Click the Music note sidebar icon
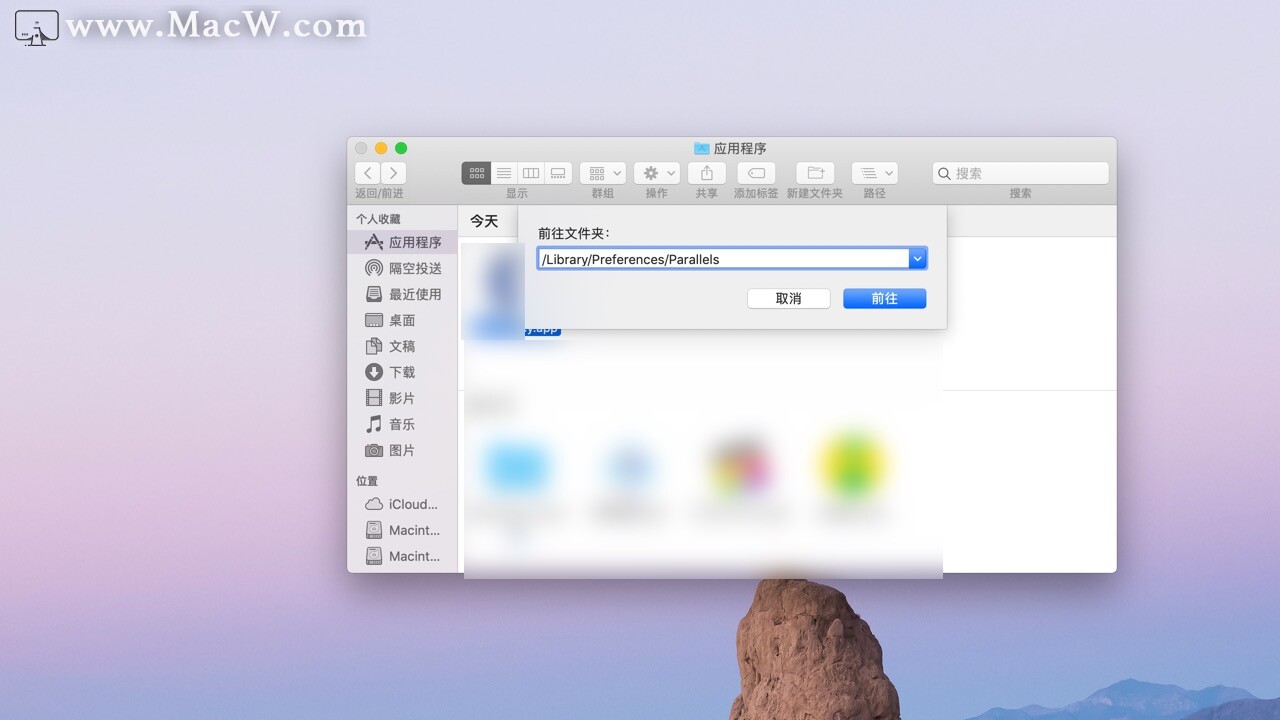Image resolution: width=1280 pixels, height=720 pixels. [374, 424]
